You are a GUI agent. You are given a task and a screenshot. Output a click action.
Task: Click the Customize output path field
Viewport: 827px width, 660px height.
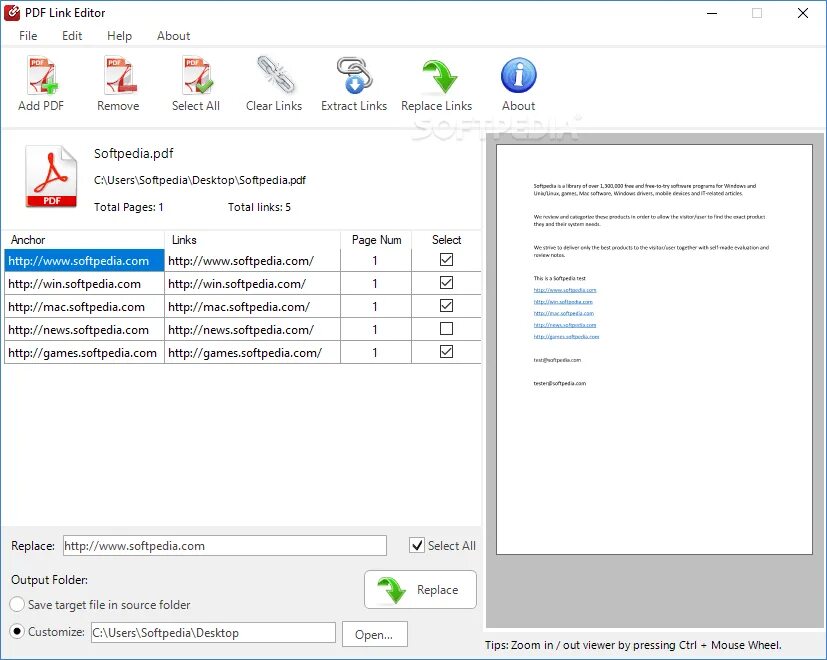click(213, 633)
